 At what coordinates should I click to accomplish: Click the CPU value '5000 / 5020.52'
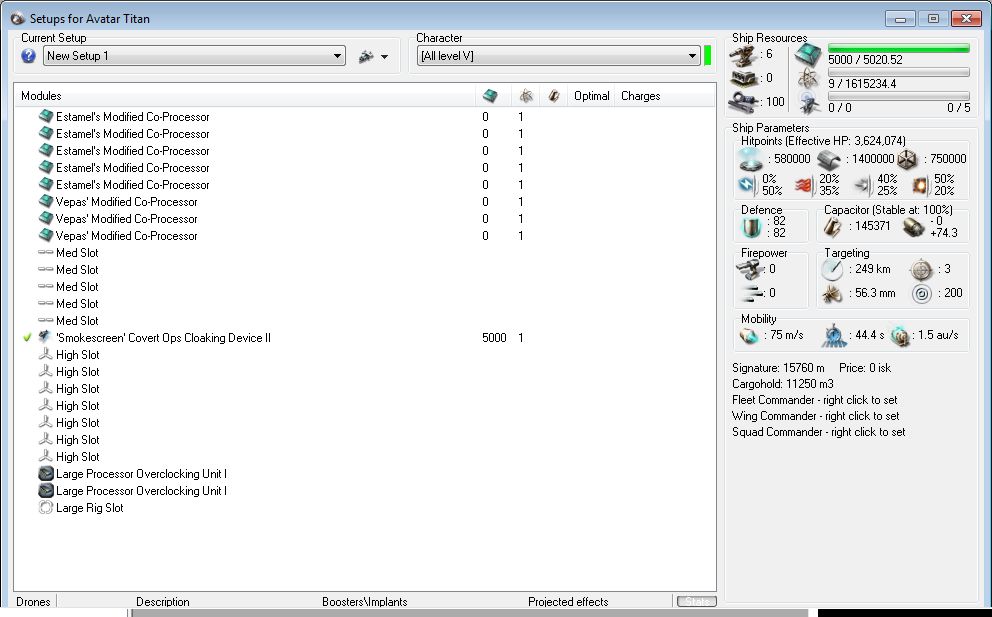tap(865, 59)
